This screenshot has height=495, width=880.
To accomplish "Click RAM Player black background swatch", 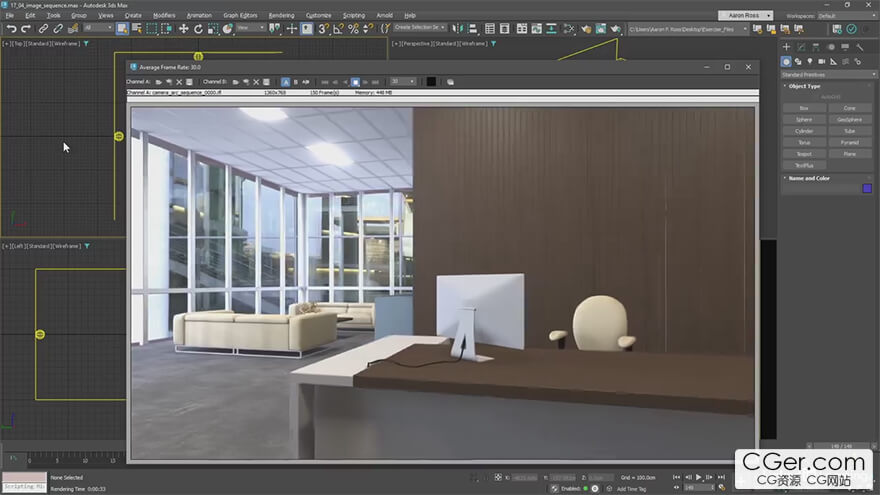I will (431, 82).
